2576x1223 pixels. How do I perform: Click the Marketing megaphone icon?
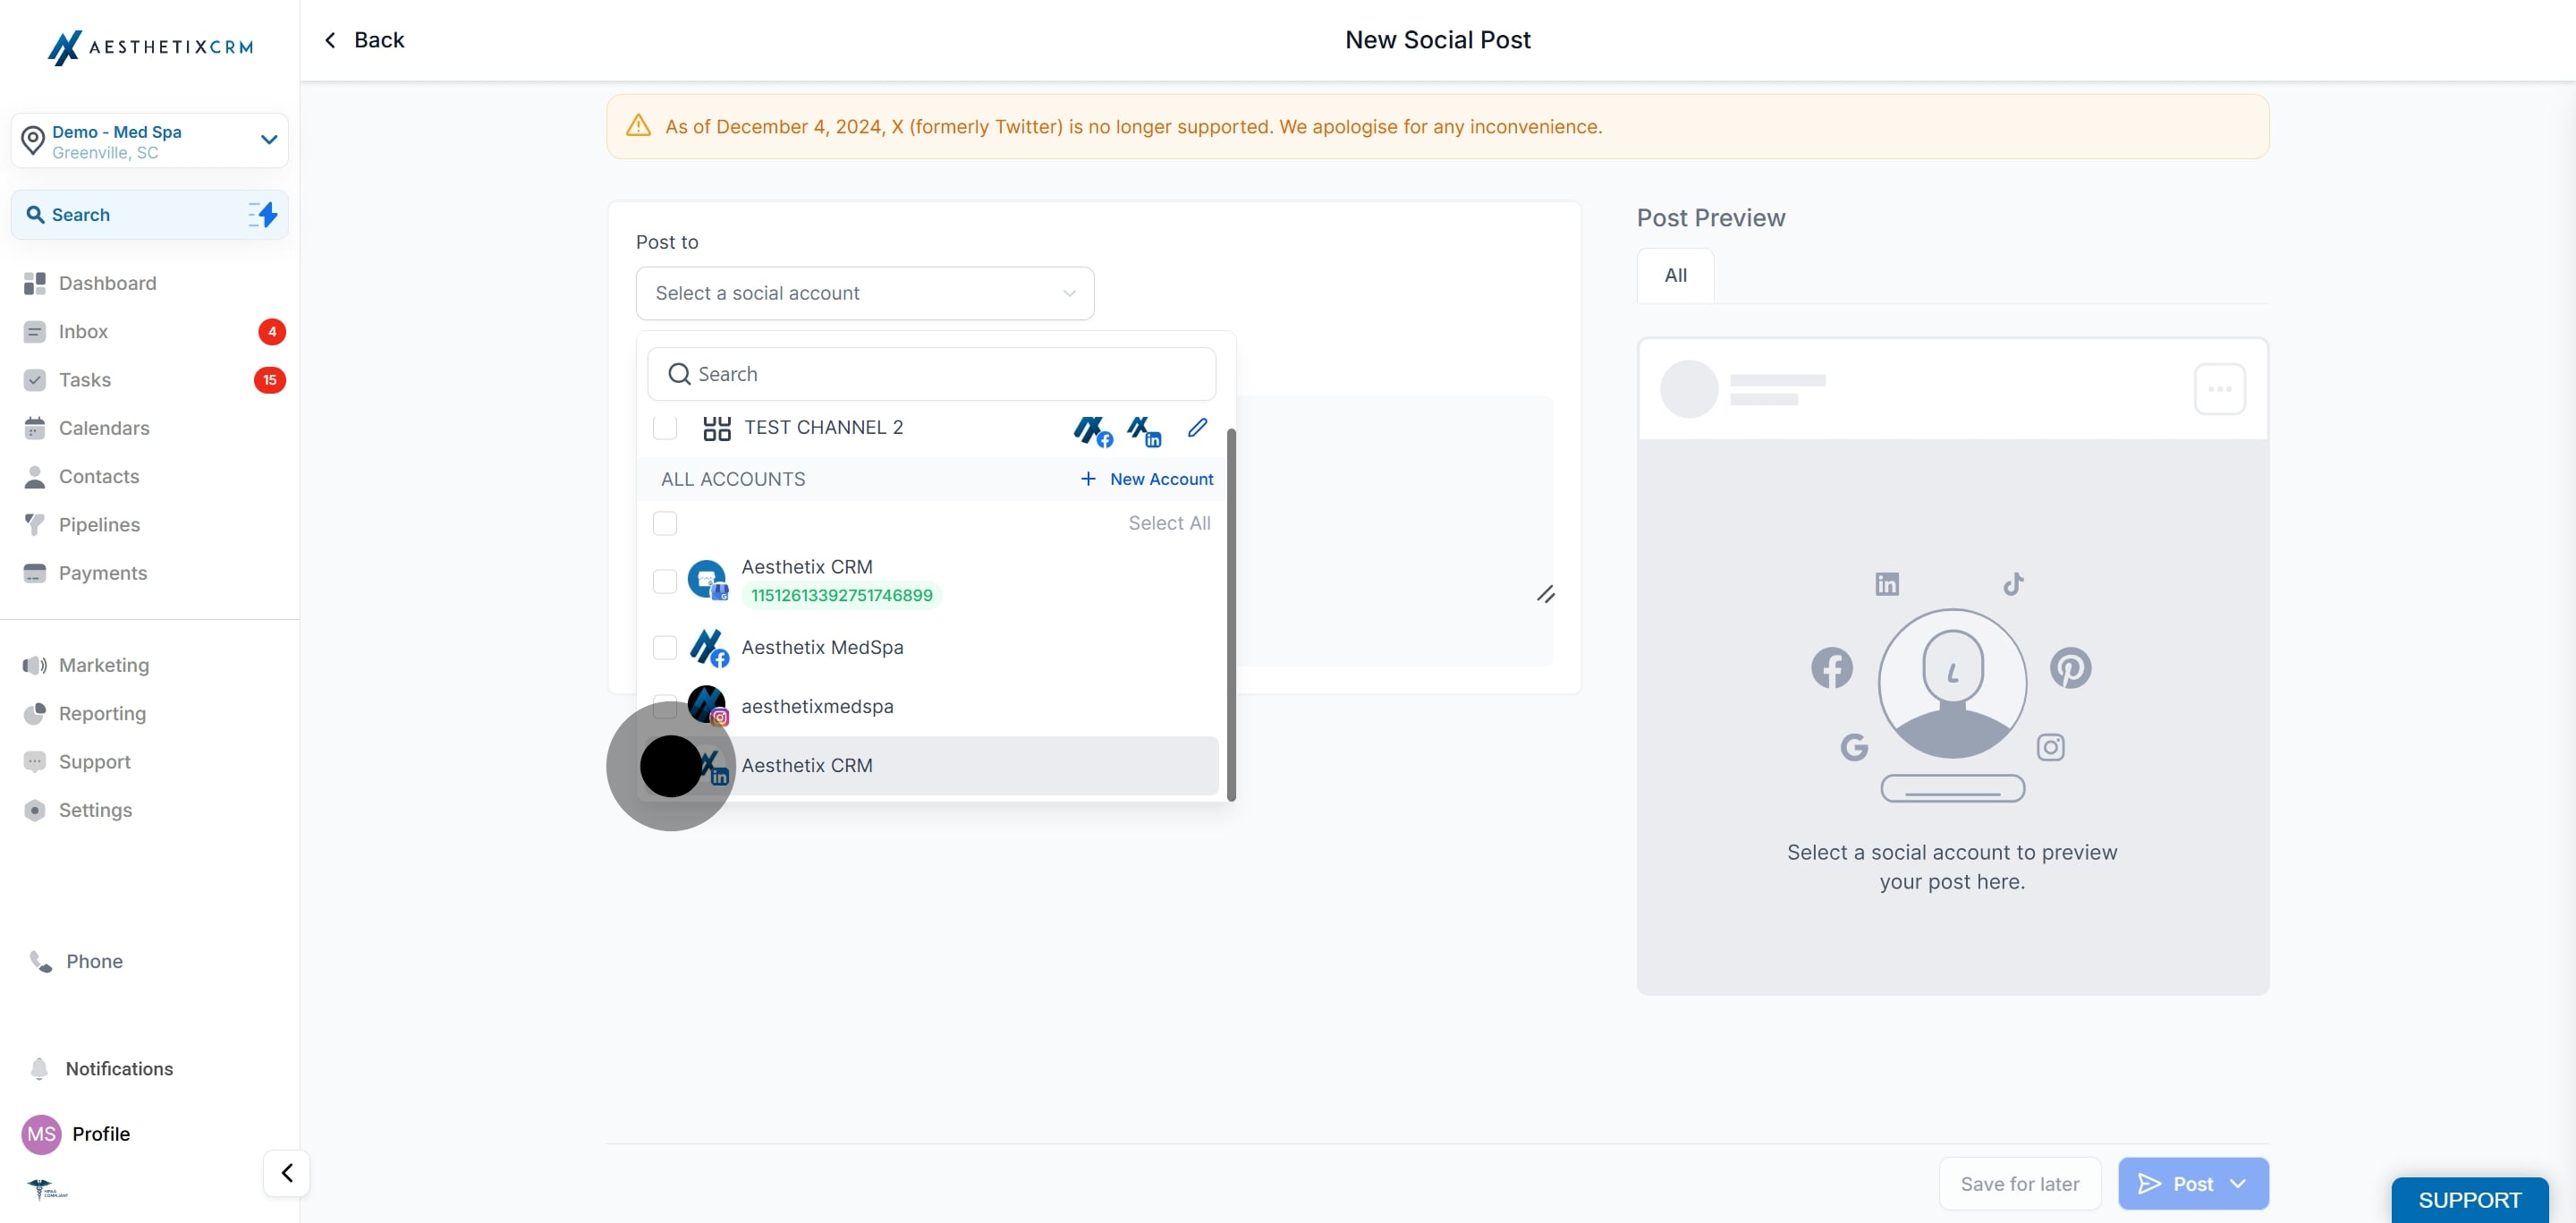(35, 665)
